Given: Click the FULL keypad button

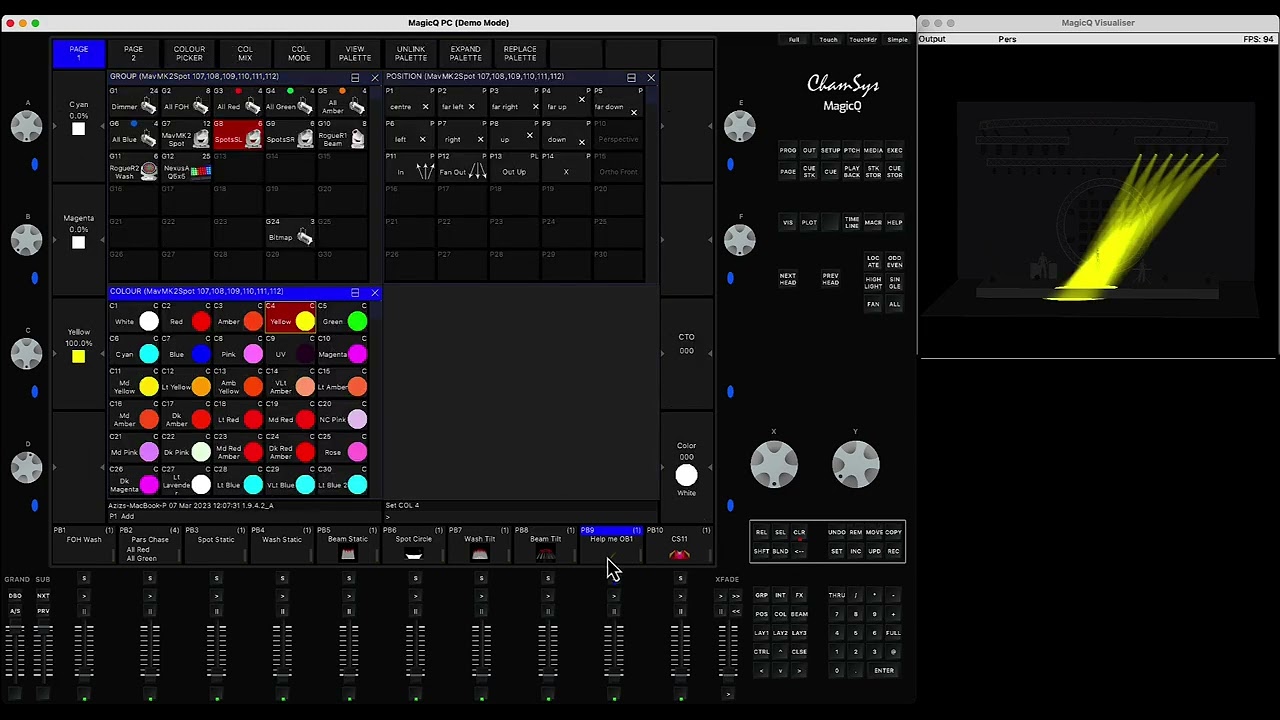Looking at the screenshot, I should pos(893,633).
